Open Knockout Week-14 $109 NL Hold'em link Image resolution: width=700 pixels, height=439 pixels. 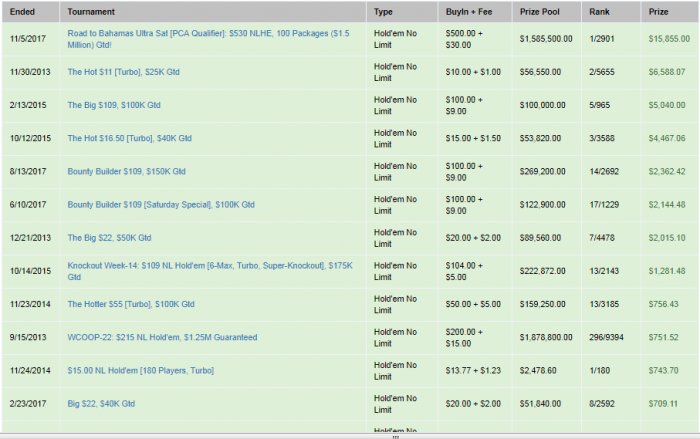tap(210, 271)
